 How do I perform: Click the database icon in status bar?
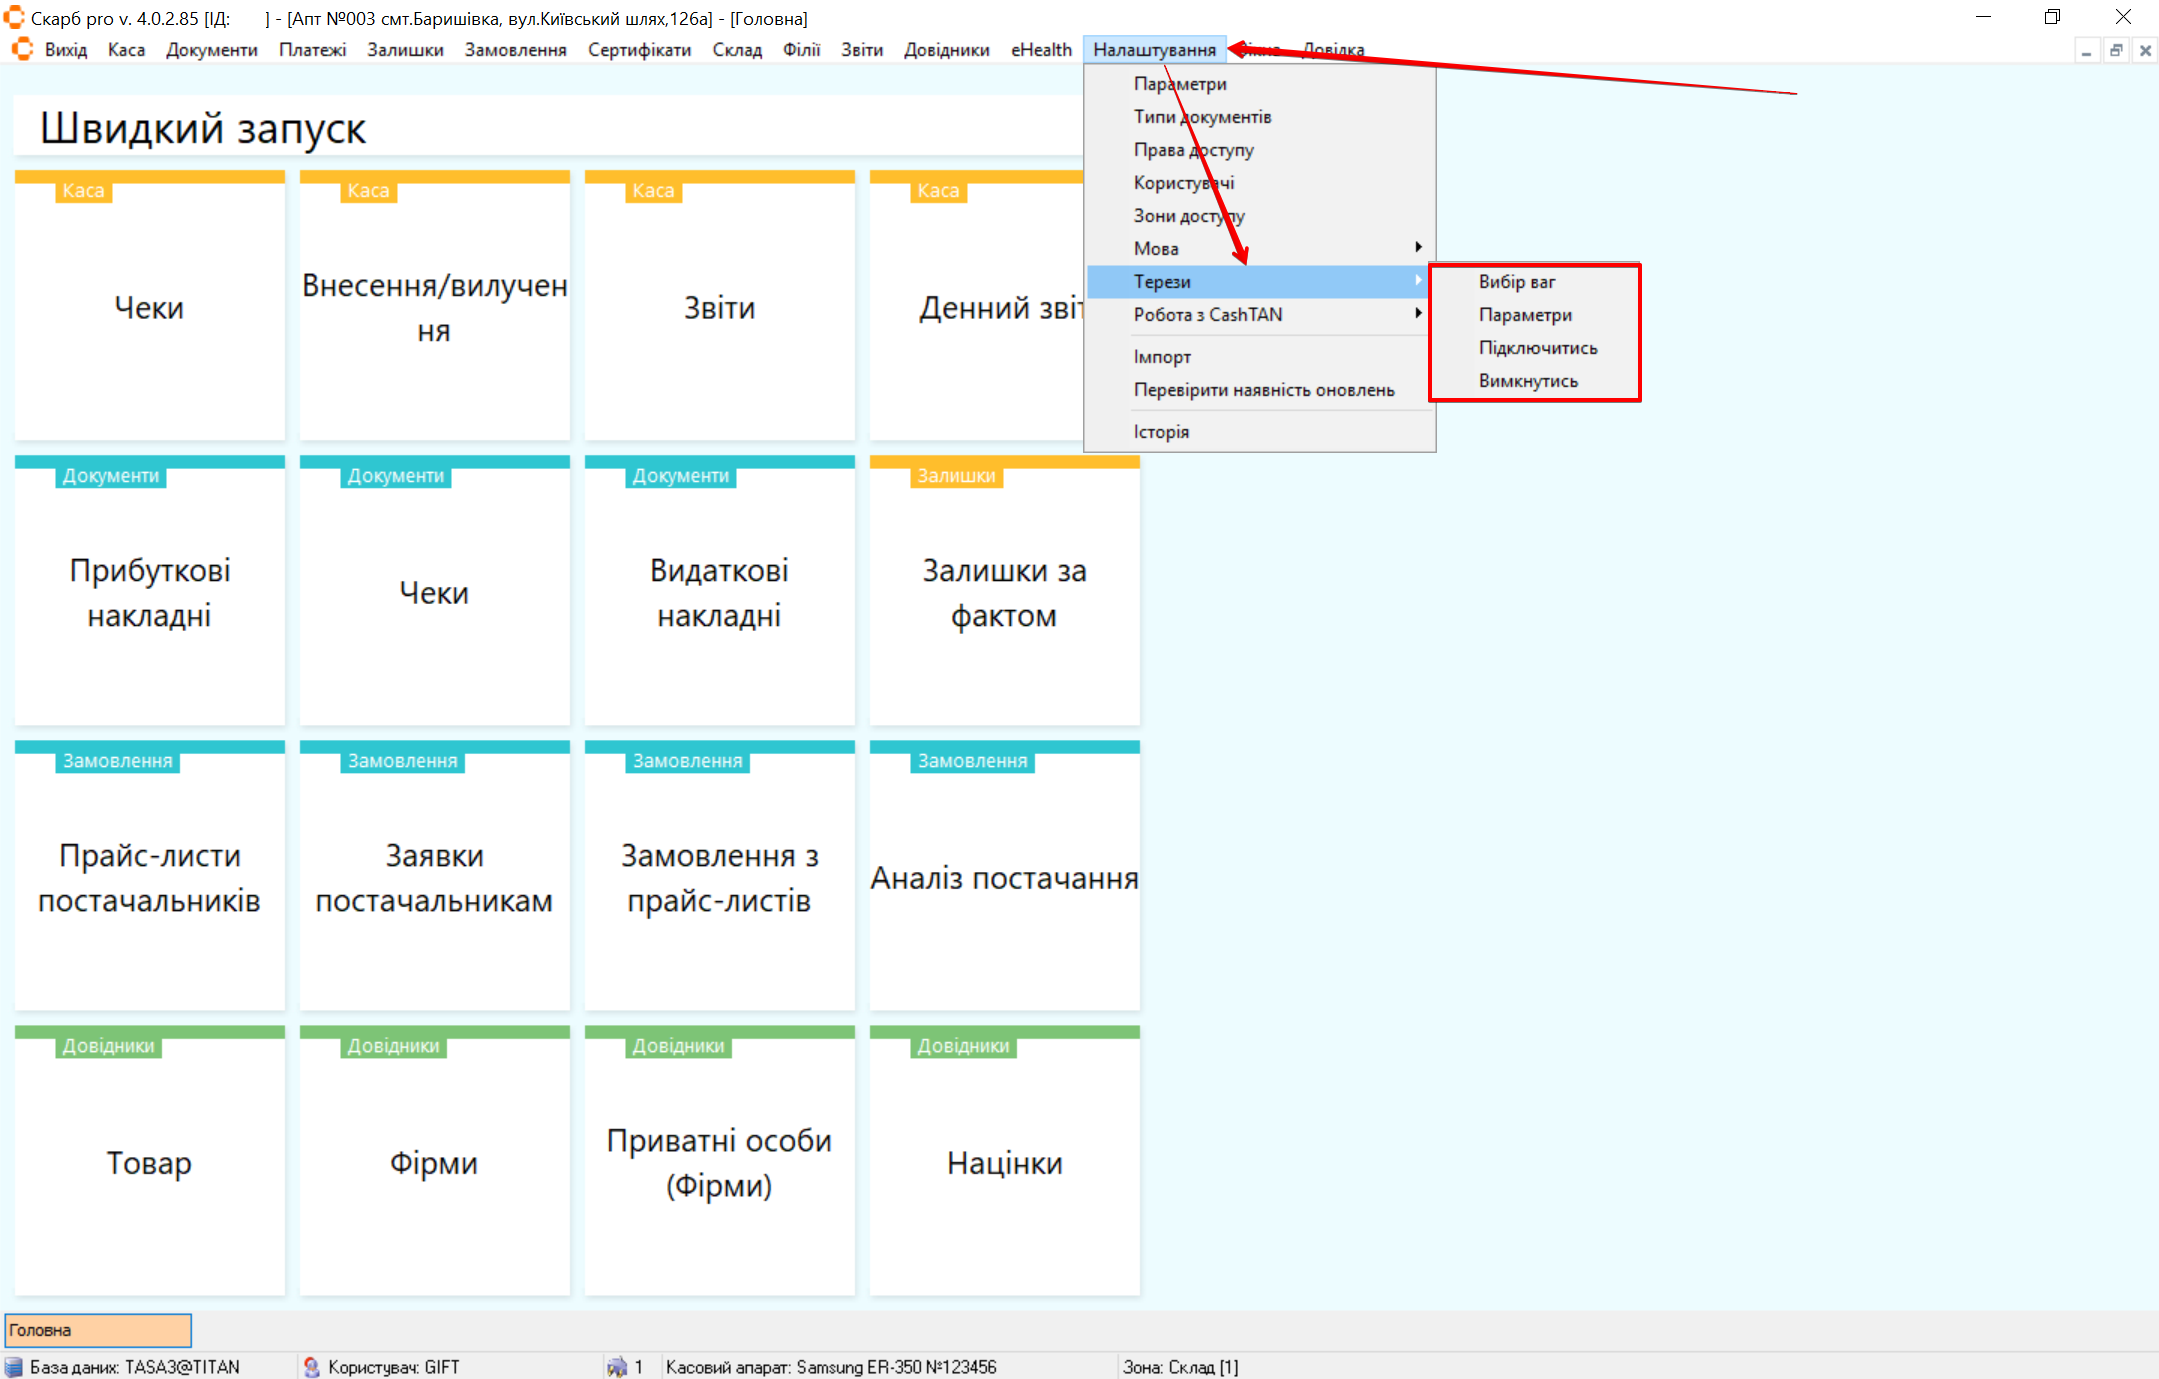[x=14, y=1367]
